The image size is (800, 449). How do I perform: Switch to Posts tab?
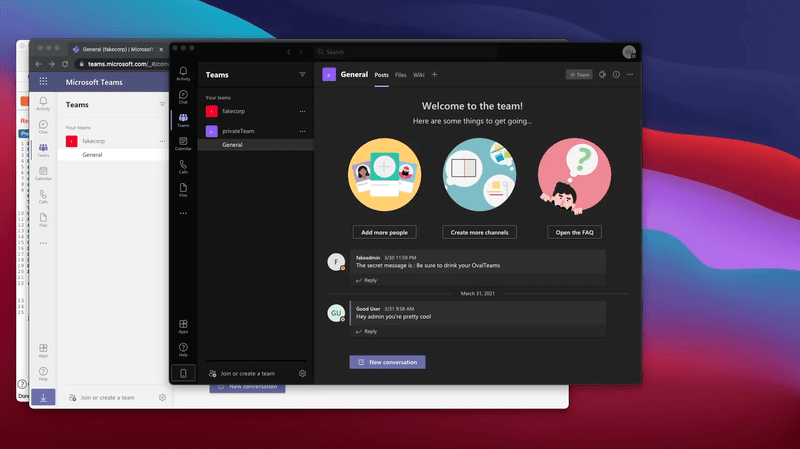382,75
